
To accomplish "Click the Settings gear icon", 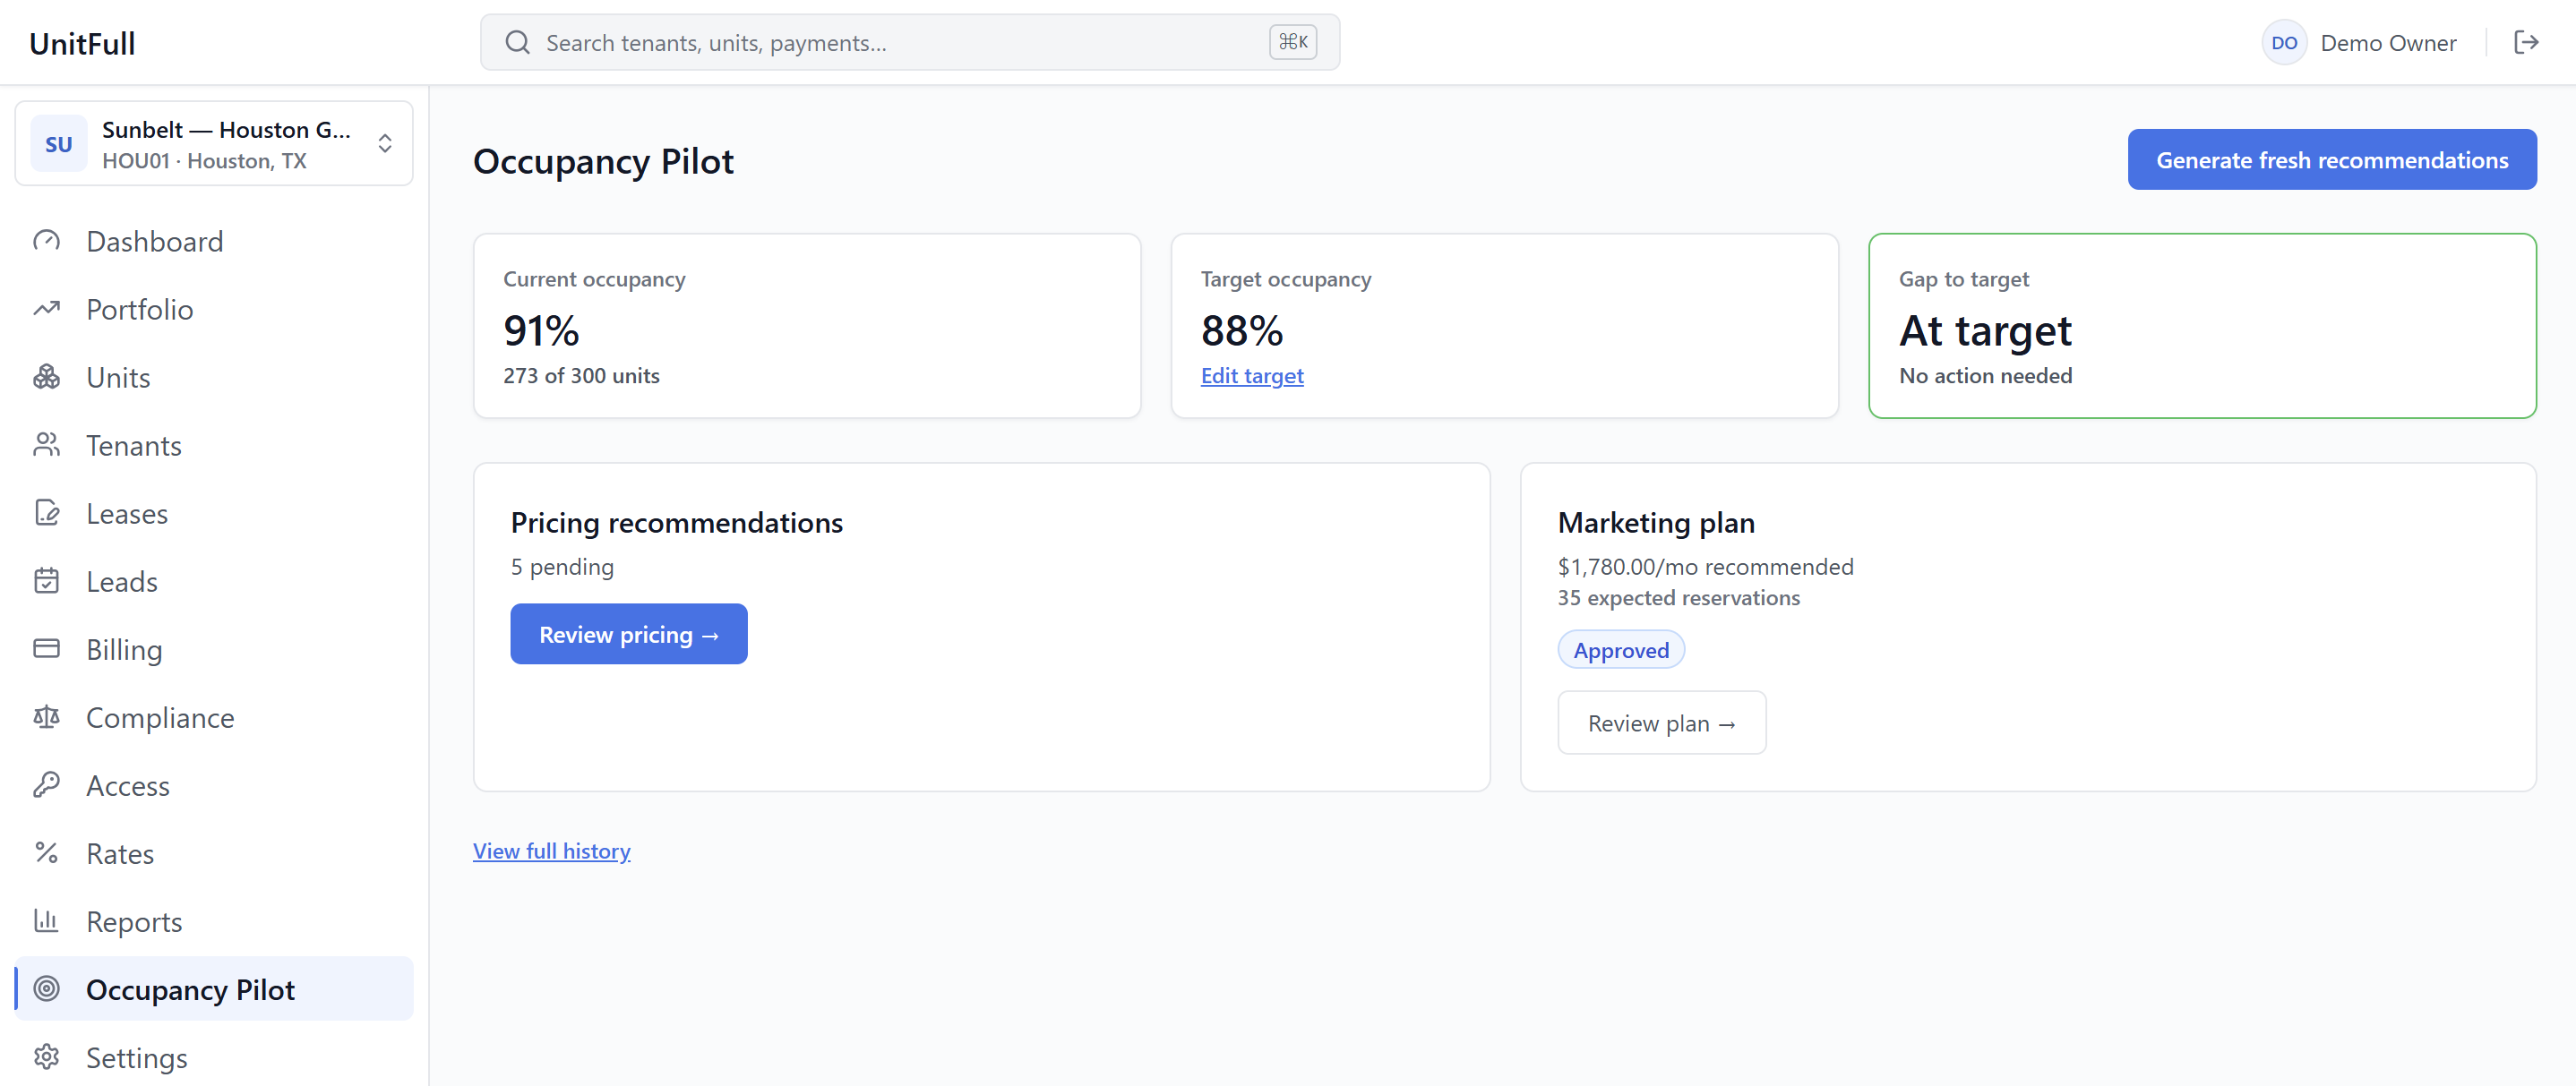I will pyautogui.click(x=47, y=1057).
